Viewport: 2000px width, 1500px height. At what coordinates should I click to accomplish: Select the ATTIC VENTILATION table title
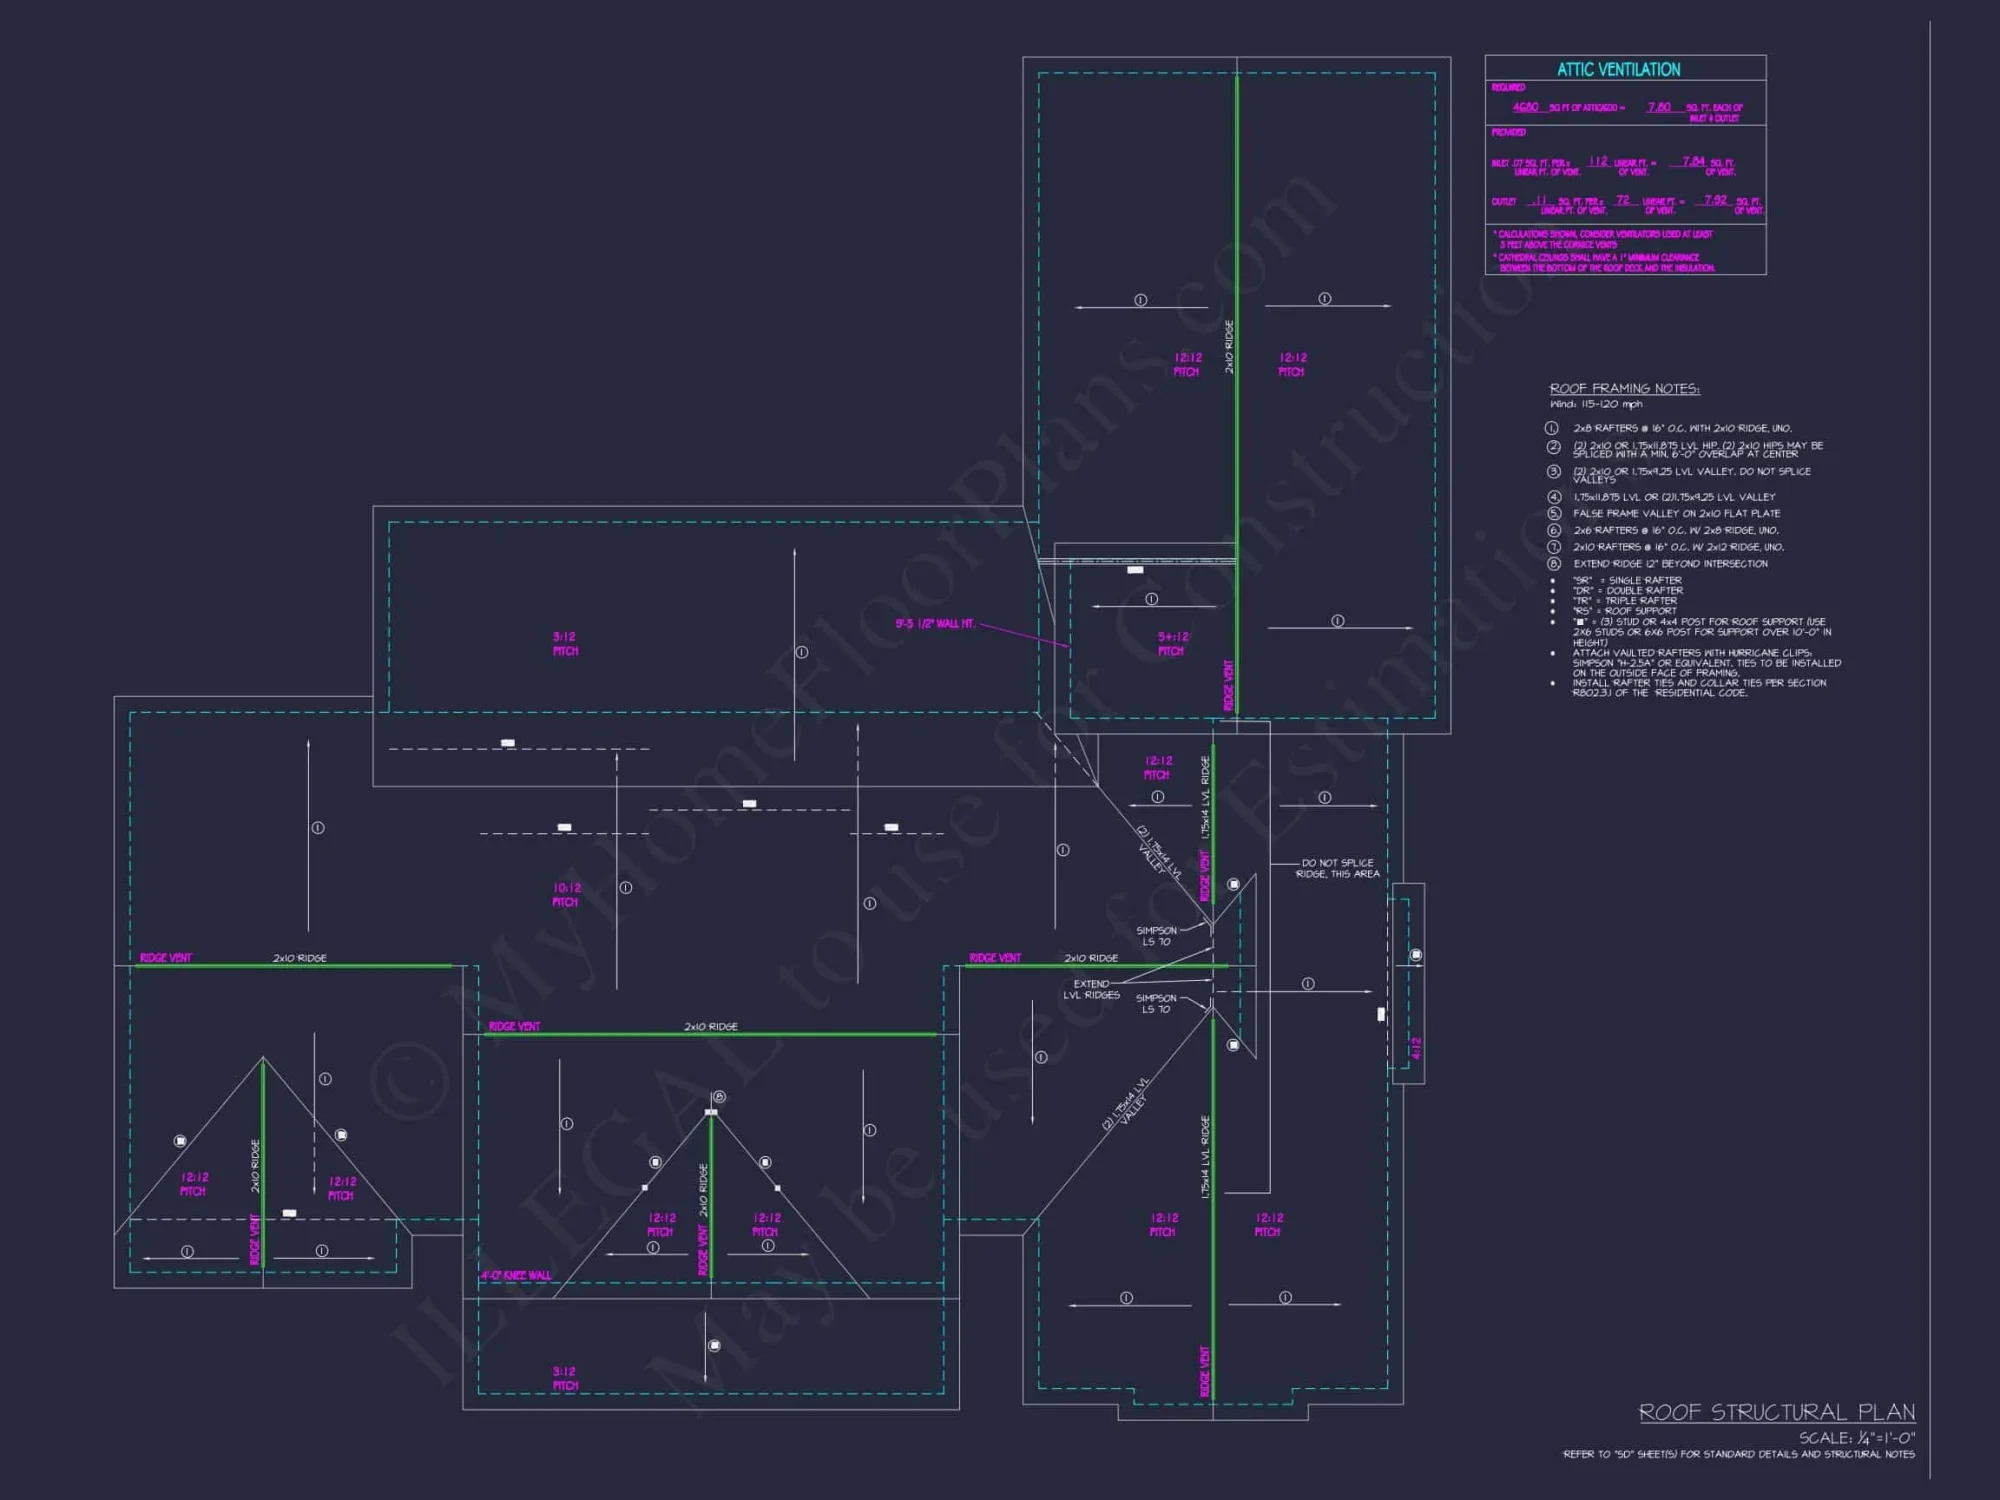(x=1618, y=69)
